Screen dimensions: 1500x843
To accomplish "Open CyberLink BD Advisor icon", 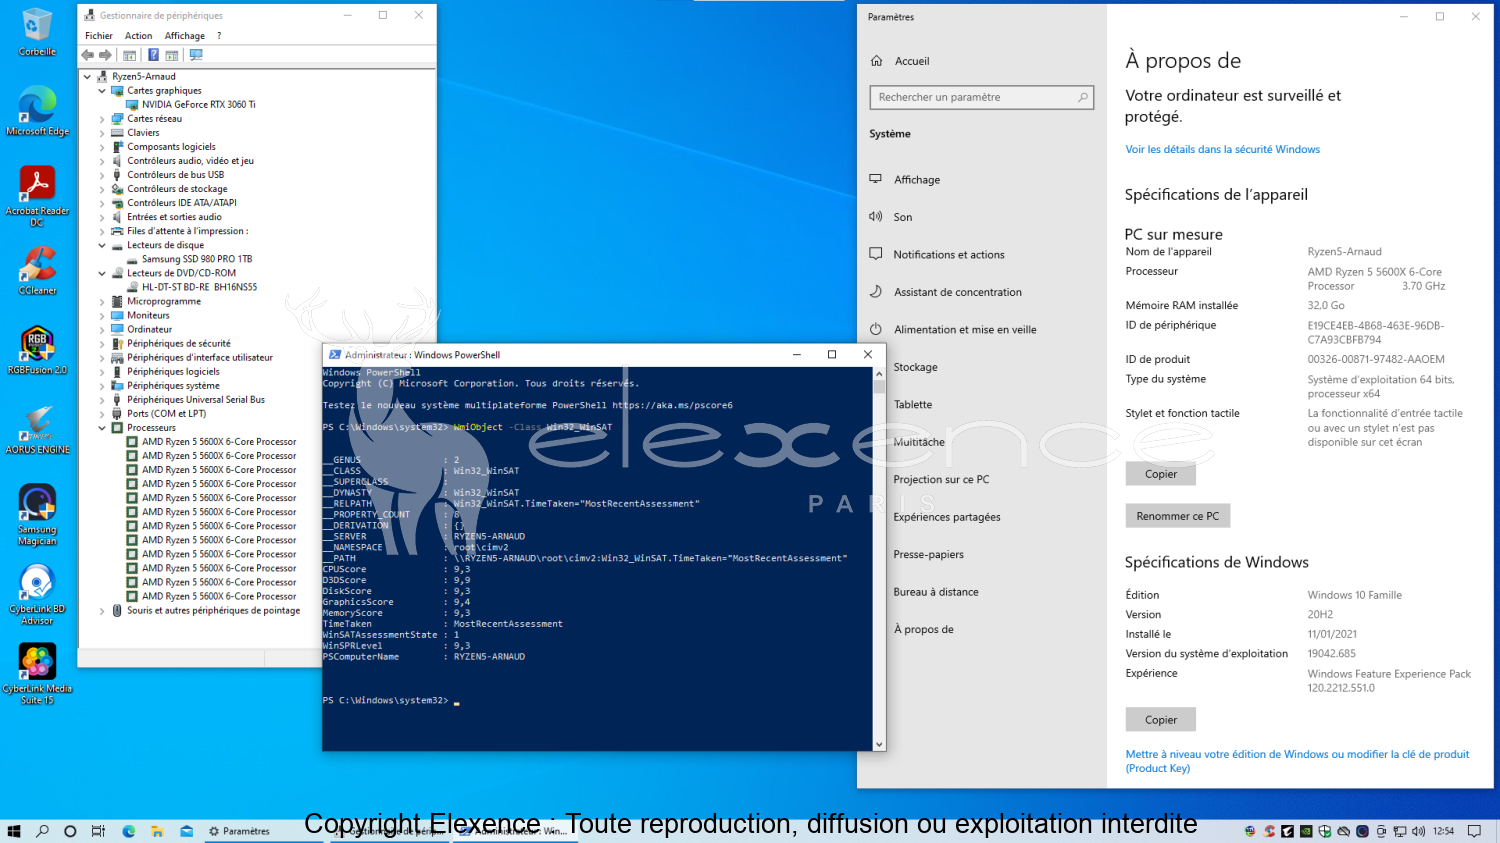I will coord(37,594).
